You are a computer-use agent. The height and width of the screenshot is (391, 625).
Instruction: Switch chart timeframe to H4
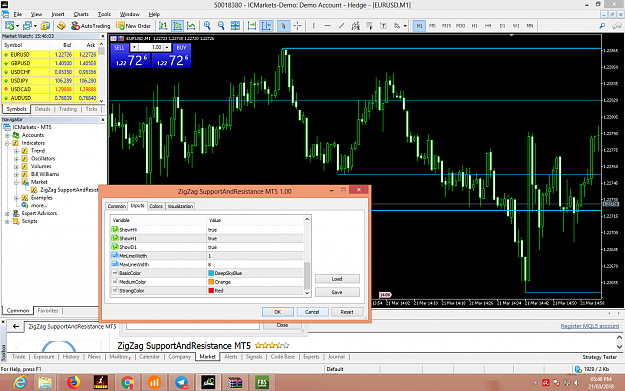(x=488, y=26)
